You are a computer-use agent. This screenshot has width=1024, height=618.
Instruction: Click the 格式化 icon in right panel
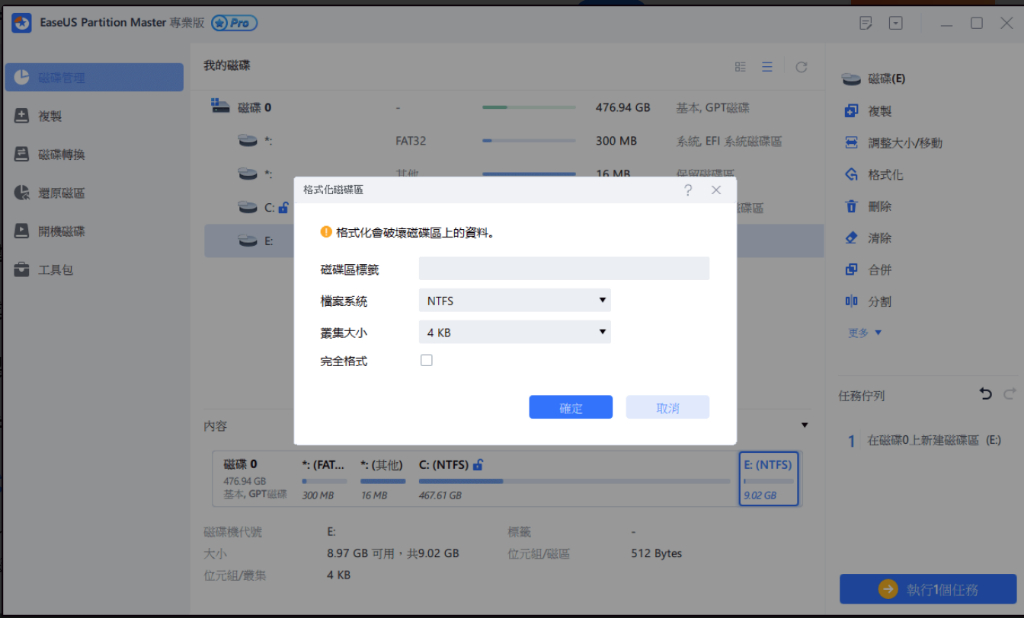[851, 175]
